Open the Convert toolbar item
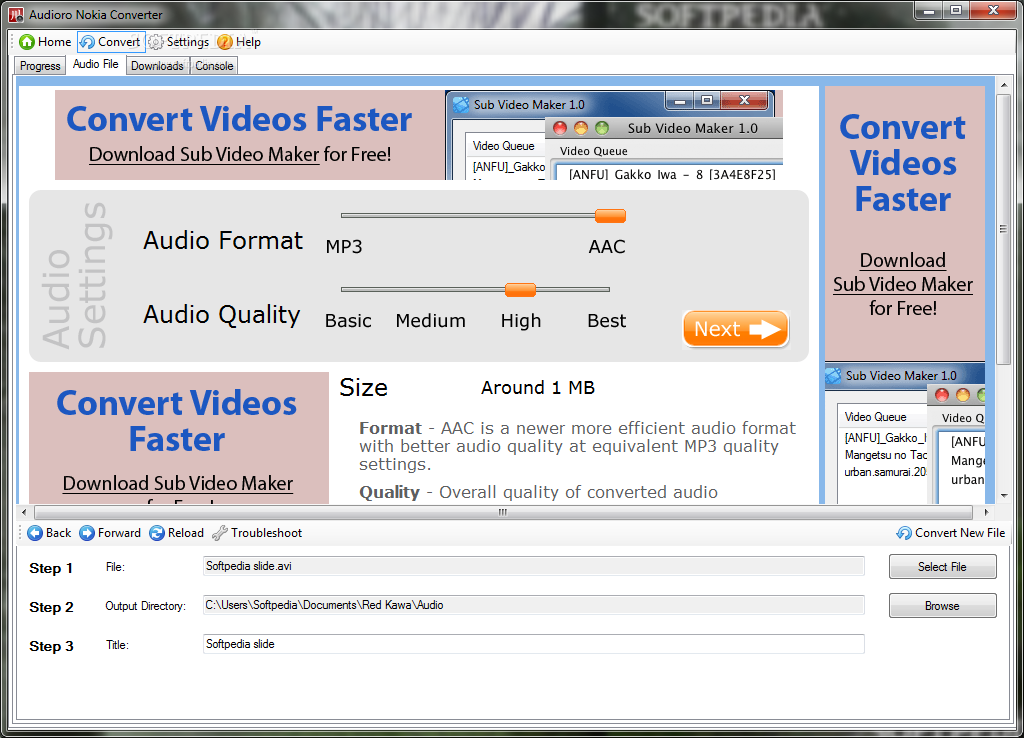The width and height of the screenshot is (1024, 738). coord(110,42)
